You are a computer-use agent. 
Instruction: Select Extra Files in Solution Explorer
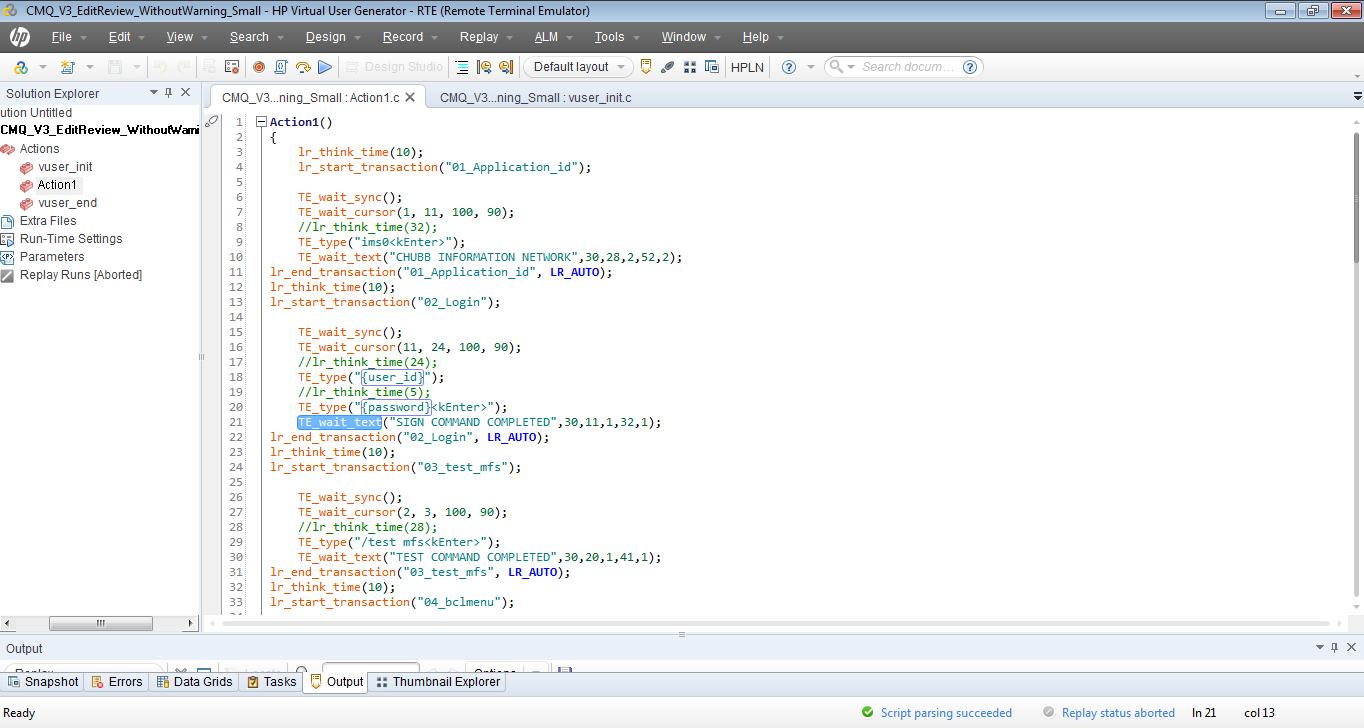tap(48, 221)
